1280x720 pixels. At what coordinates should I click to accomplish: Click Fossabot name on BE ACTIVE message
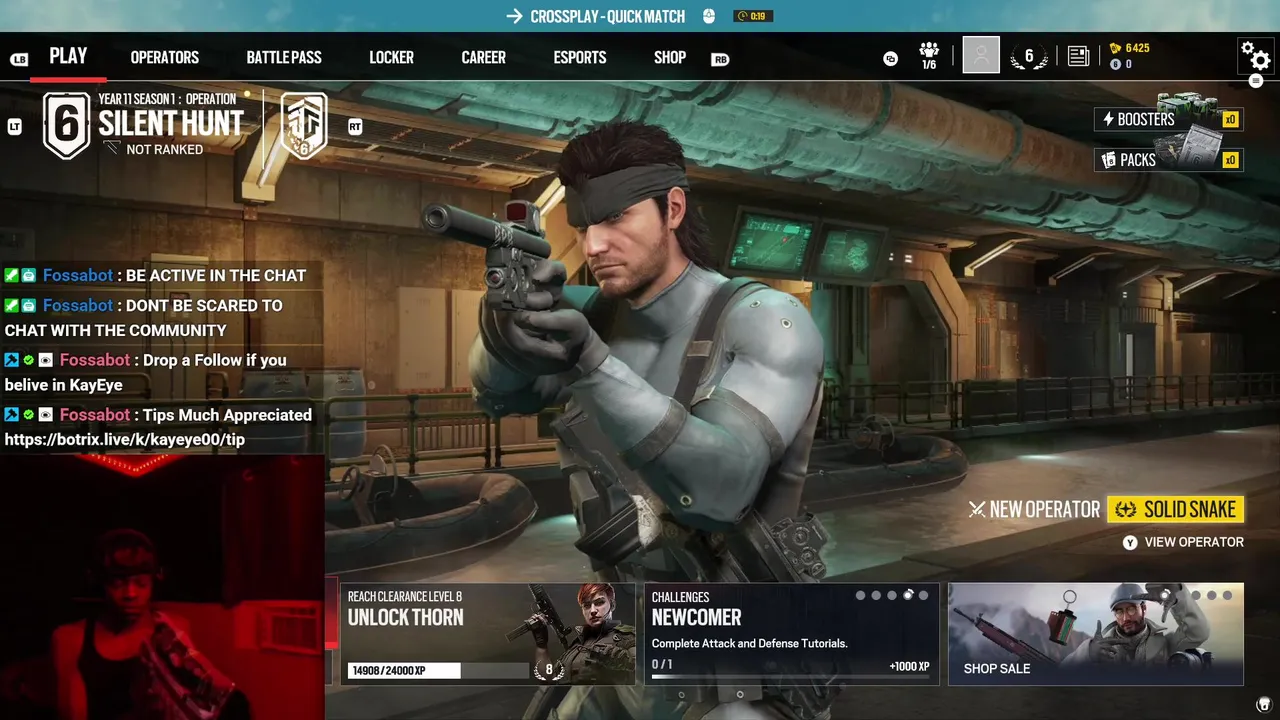click(78, 275)
